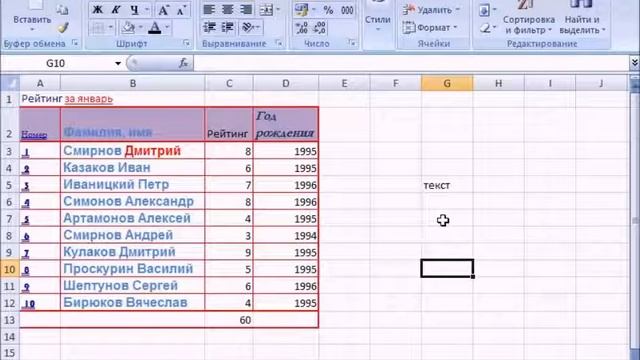Align text right

click(x=246, y=10)
